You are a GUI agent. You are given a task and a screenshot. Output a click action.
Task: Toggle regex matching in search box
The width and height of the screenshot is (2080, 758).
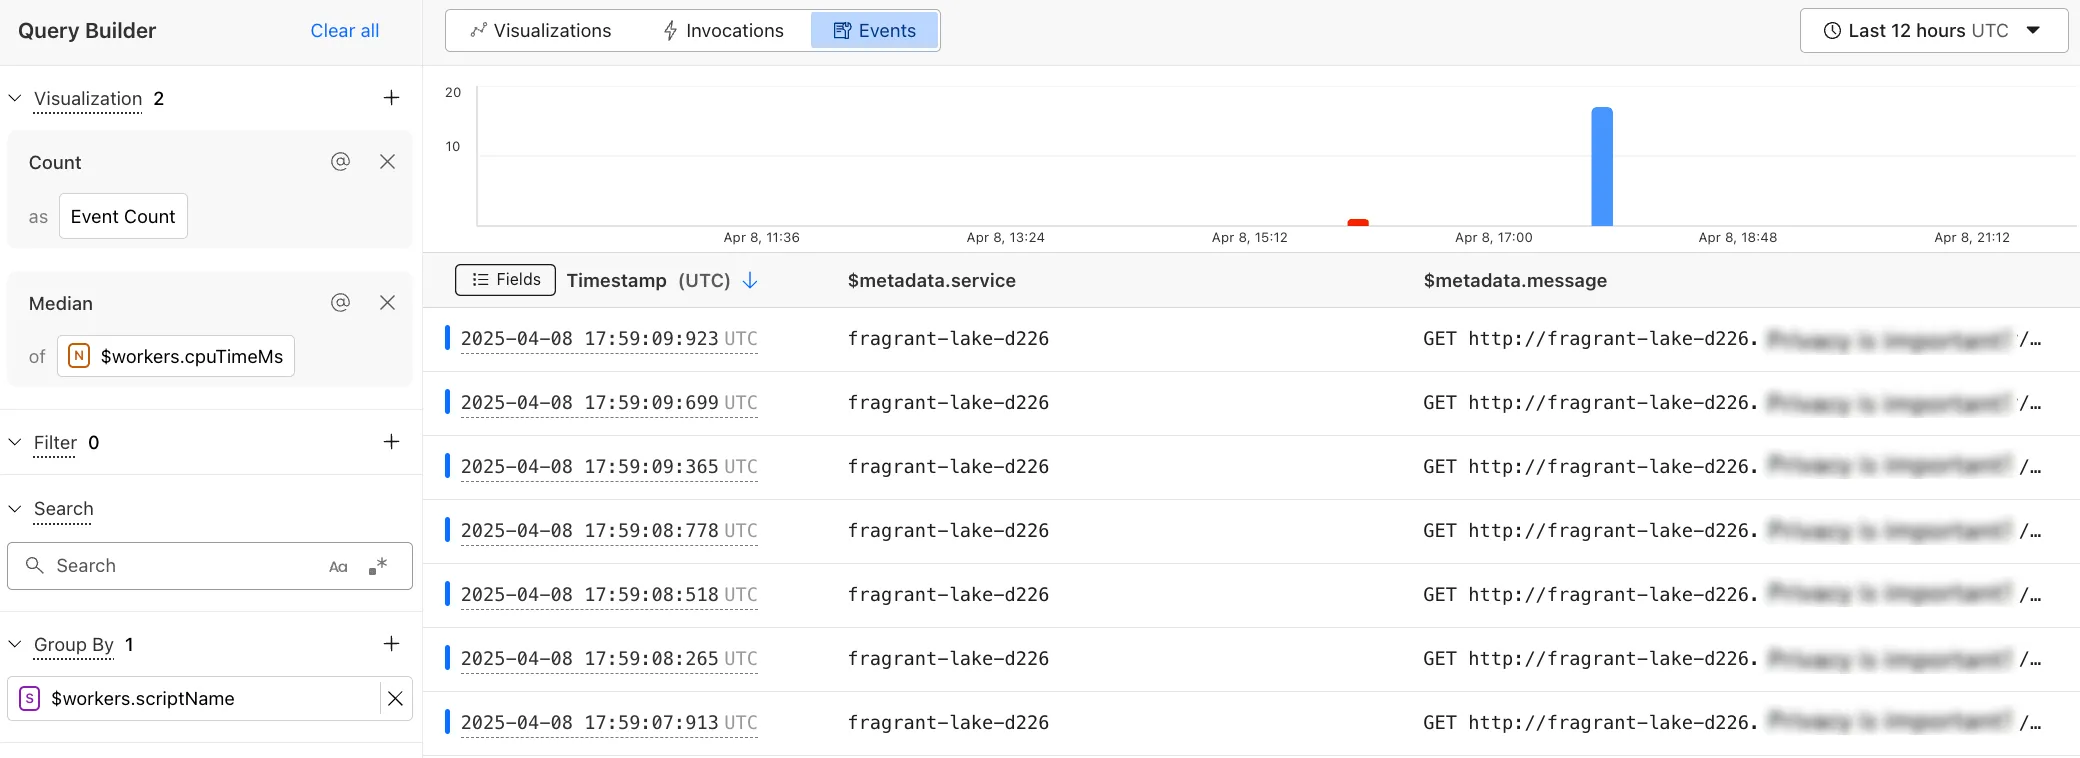(x=378, y=567)
